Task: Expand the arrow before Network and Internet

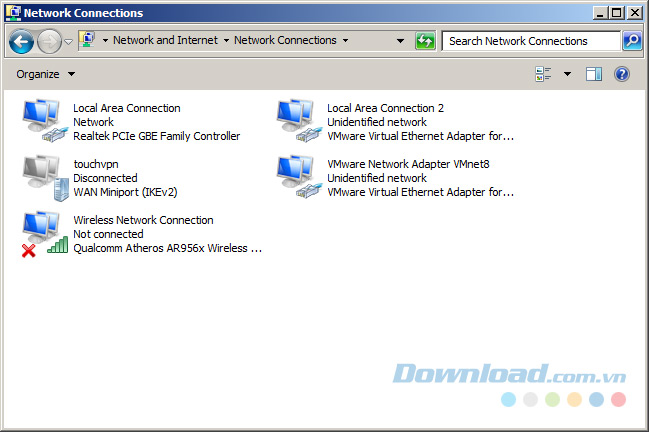Action: 105,41
